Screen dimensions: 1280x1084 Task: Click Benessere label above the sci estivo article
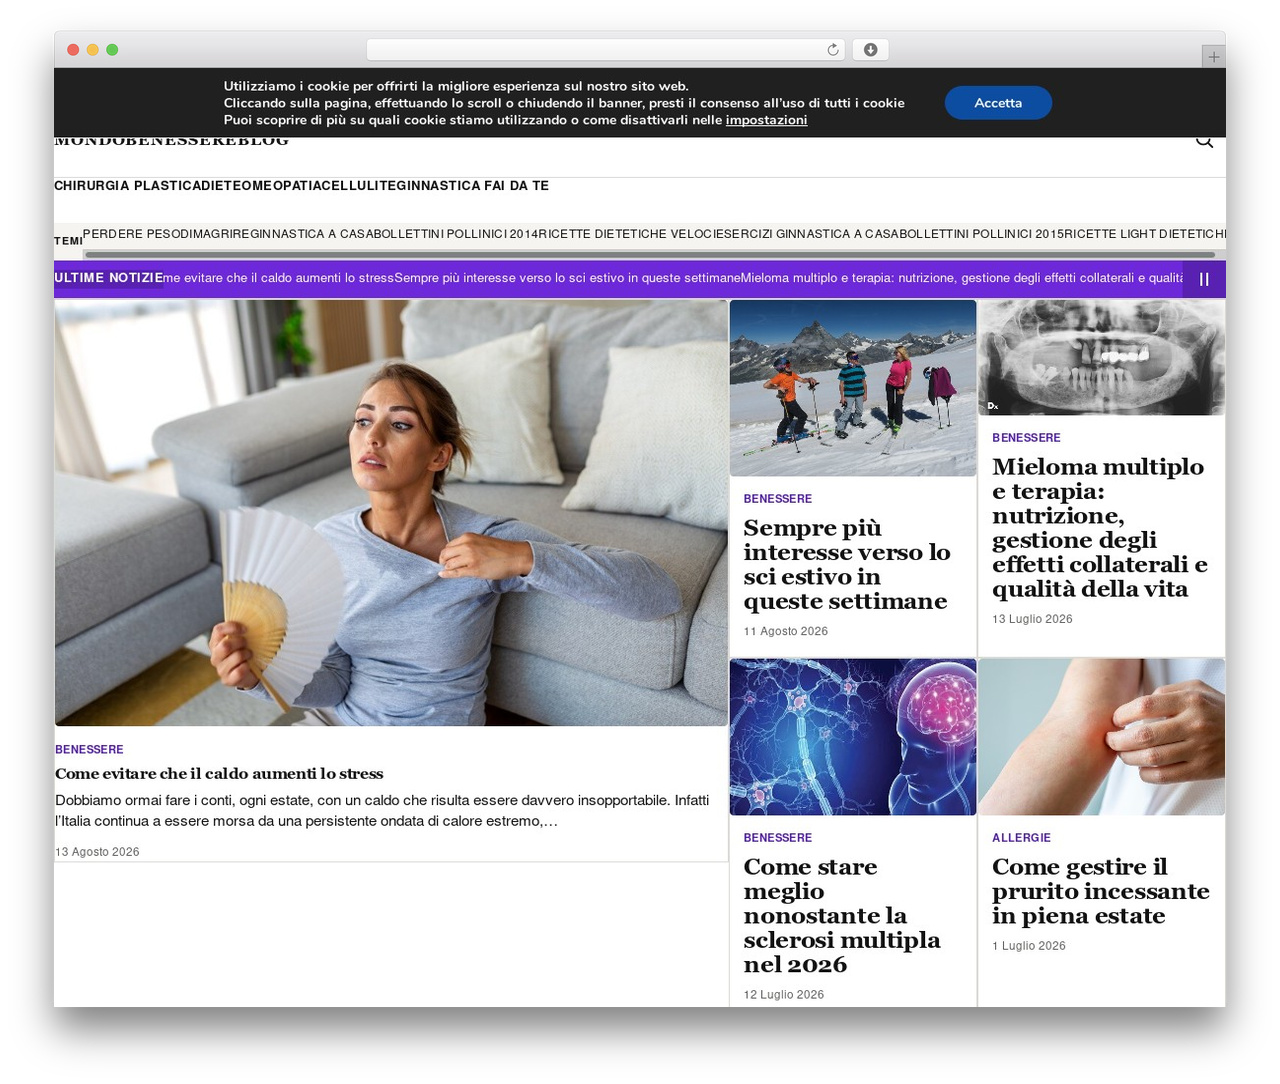click(x=778, y=499)
